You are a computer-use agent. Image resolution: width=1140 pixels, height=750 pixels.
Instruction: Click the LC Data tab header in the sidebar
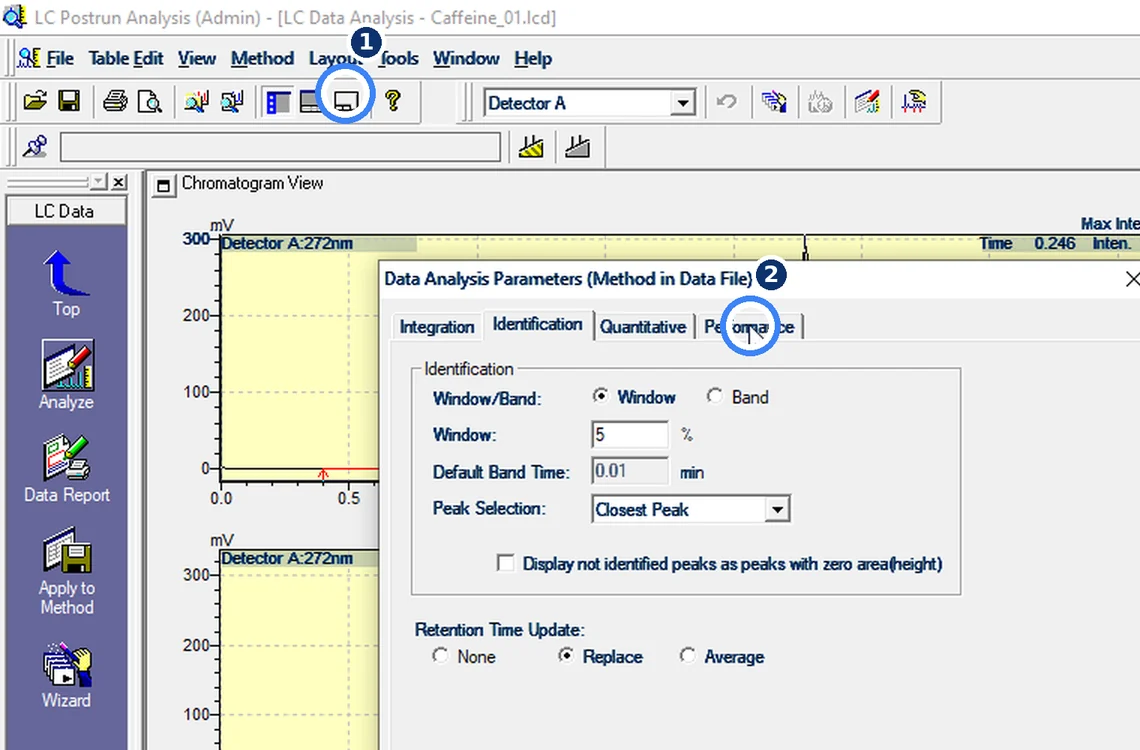(x=65, y=211)
